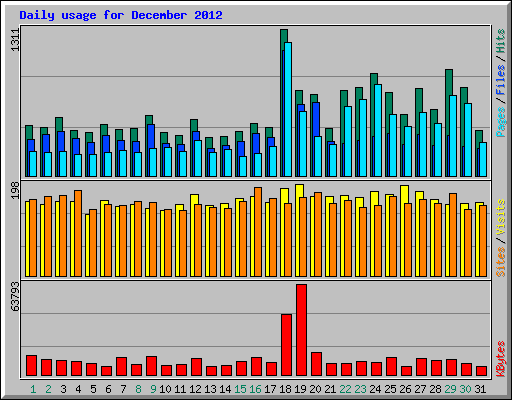This screenshot has width=512, height=400.
Task: Click day 6 label on the x-axis
Action: pyautogui.click(x=108, y=389)
